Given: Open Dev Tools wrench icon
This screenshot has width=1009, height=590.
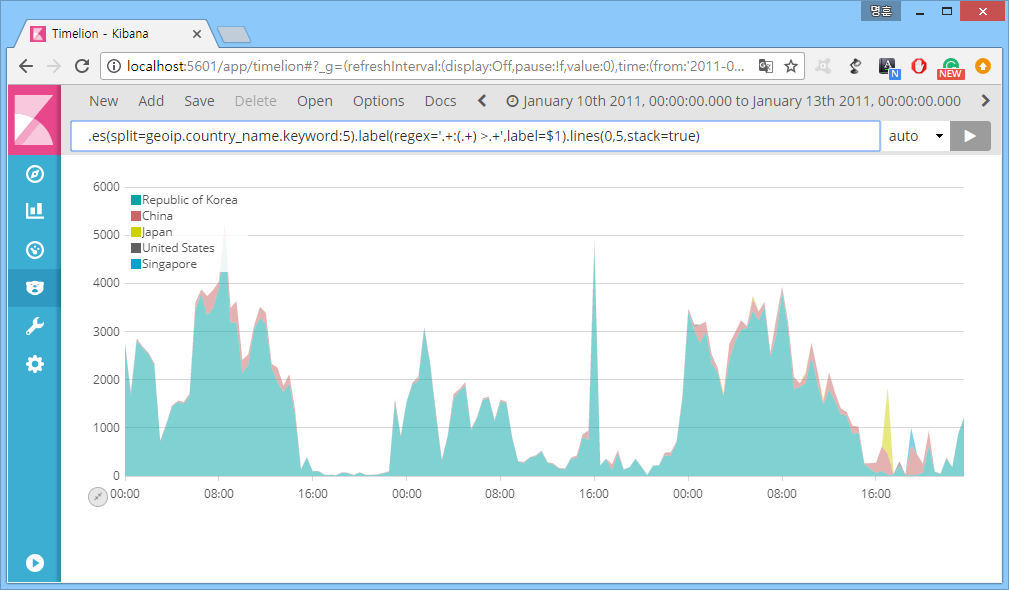Looking at the screenshot, I should pyautogui.click(x=35, y=326).
